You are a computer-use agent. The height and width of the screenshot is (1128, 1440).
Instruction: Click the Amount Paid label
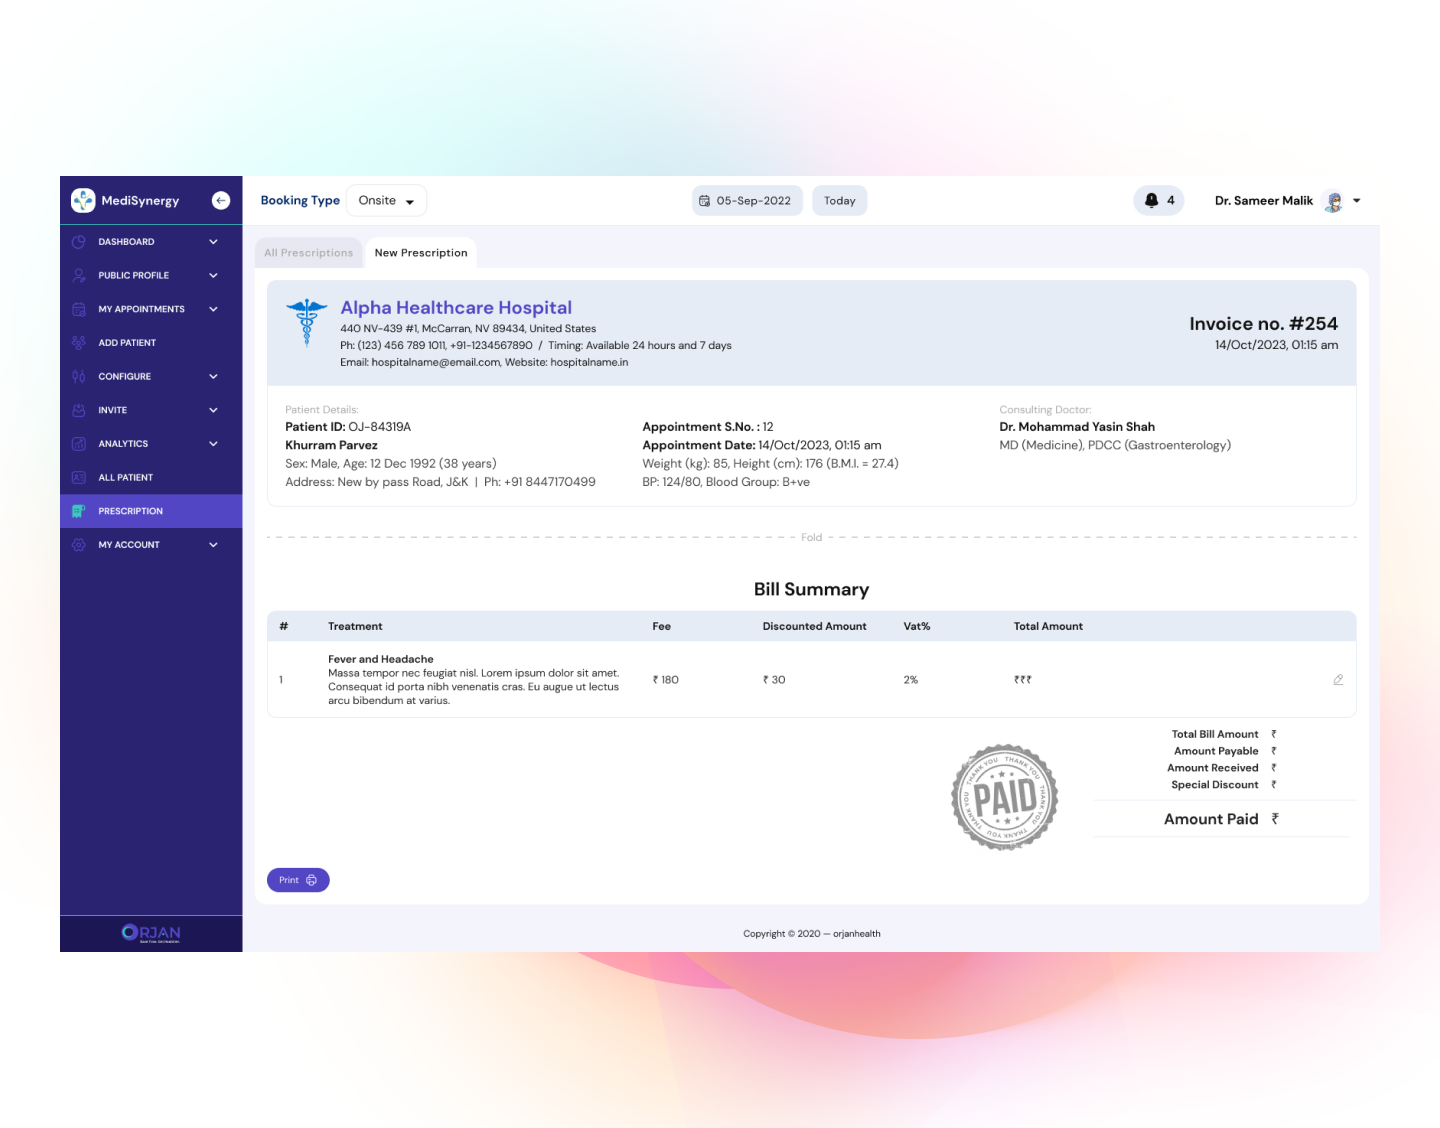click(x=1211, y=819)
